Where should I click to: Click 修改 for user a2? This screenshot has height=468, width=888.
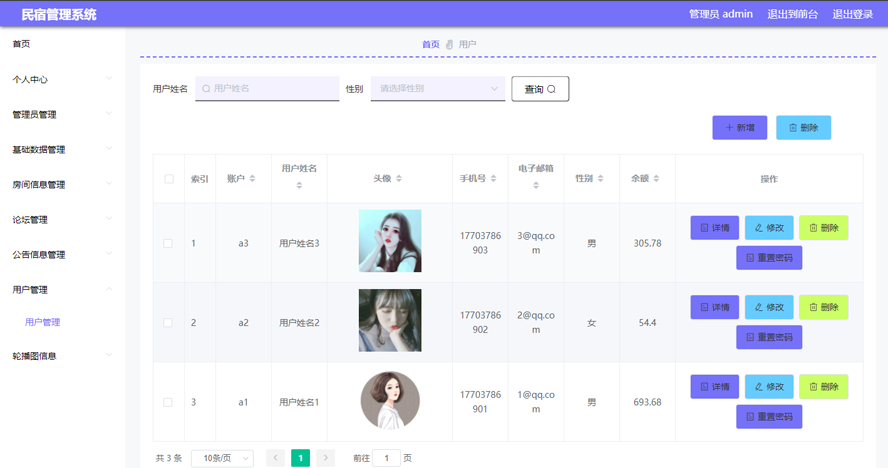(769, 307)
